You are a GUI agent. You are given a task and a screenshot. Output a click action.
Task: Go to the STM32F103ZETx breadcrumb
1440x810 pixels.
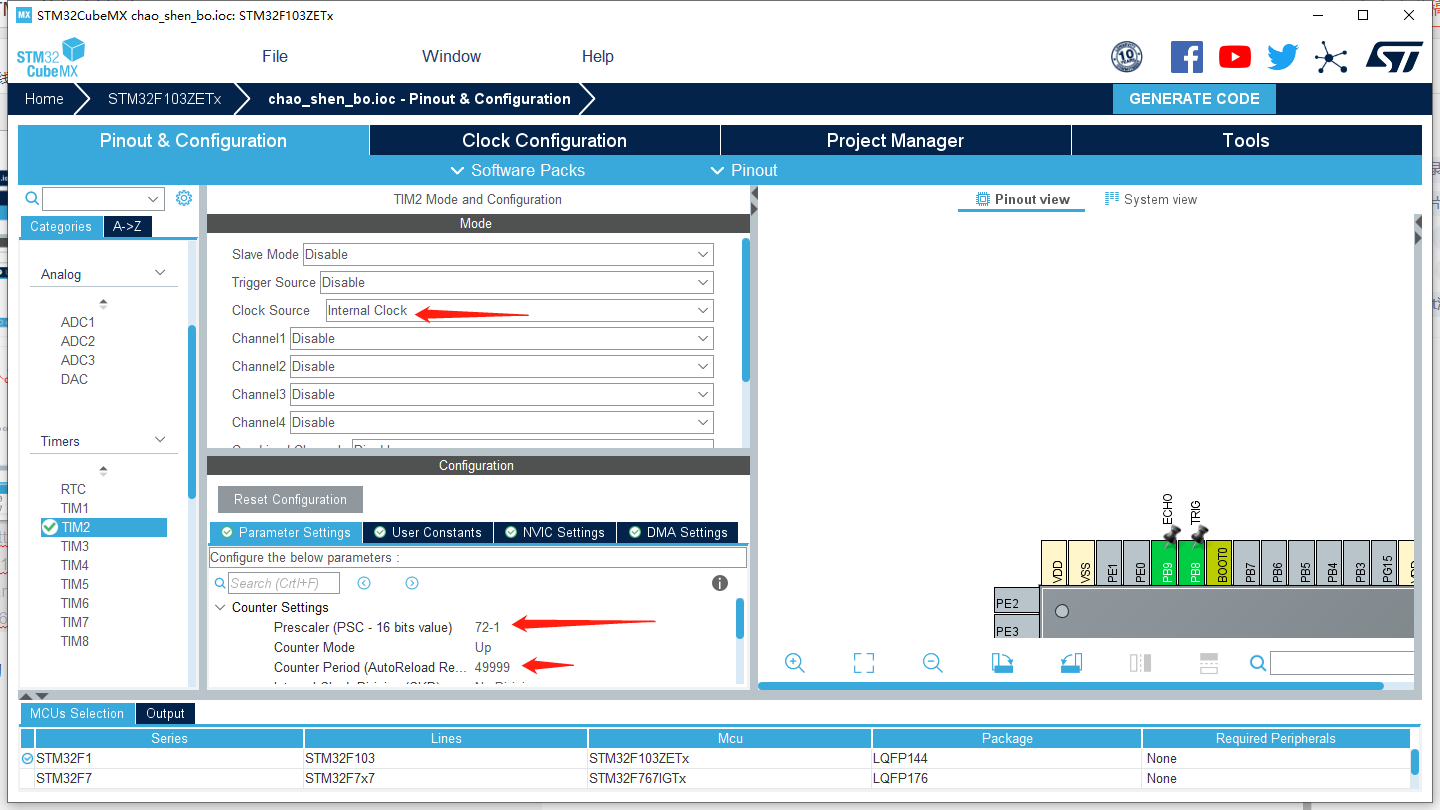pos(164,98)
